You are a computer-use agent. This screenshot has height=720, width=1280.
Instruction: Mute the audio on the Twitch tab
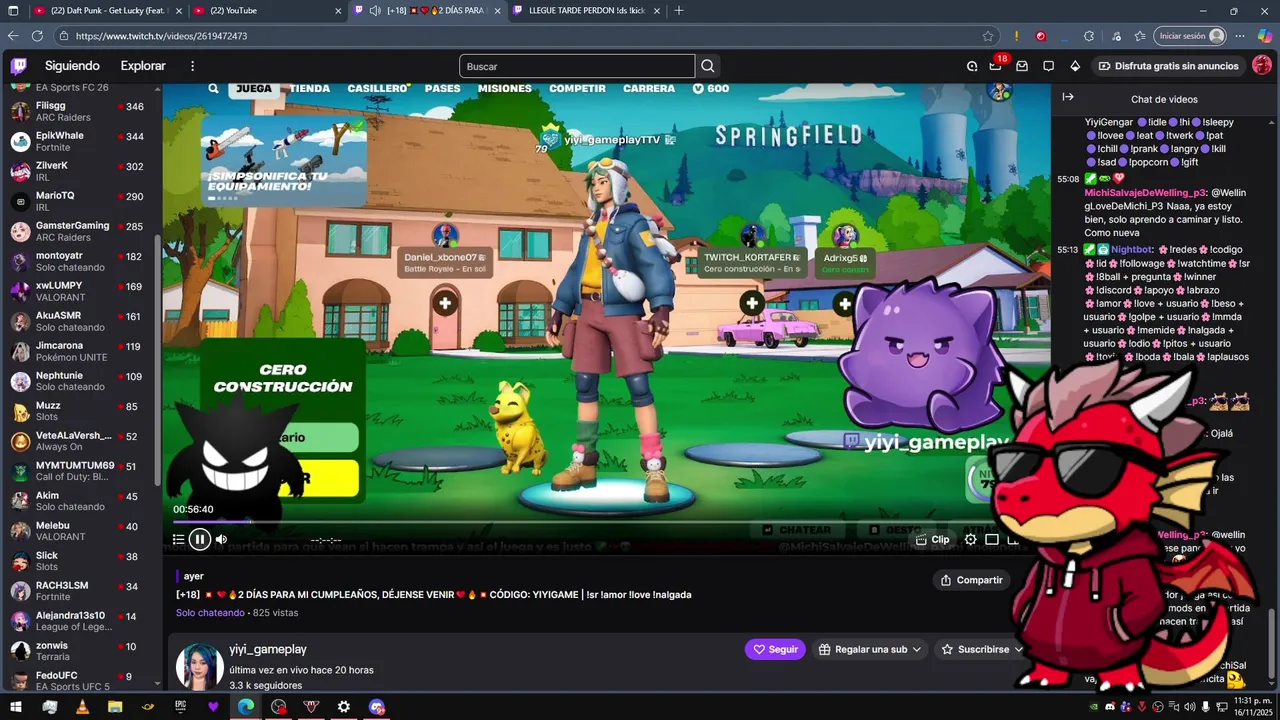375,10
